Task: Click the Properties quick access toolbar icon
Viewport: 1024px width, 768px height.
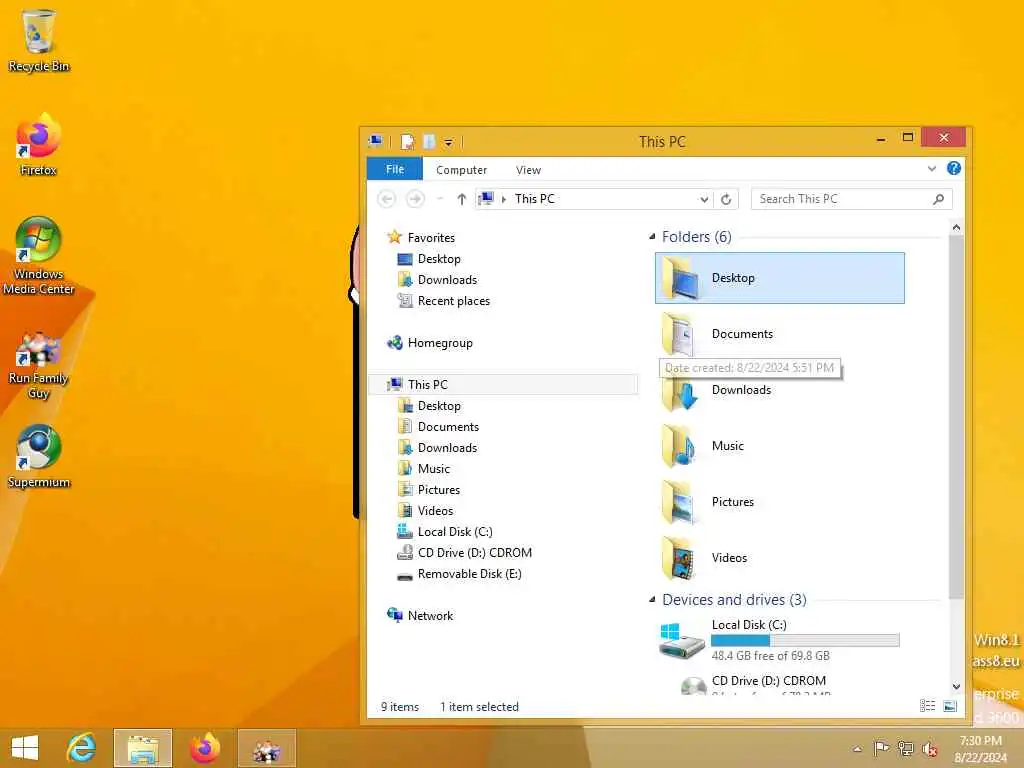Action: (x=408, y=142)
